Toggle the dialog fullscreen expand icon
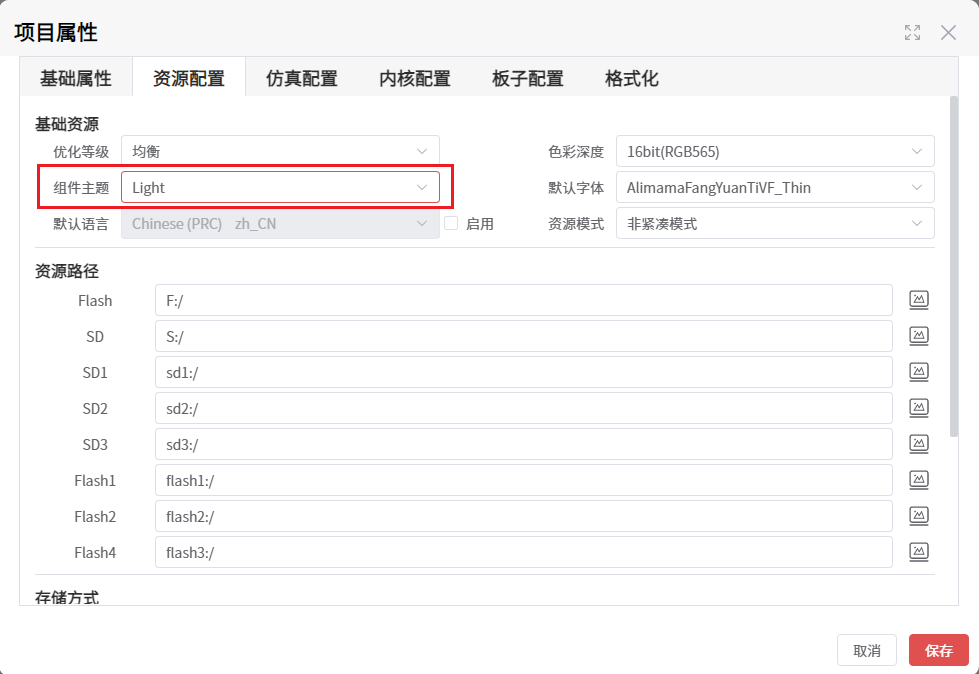Image resolution: width=979 pixels, height=674 pixels. coord(912,32)
